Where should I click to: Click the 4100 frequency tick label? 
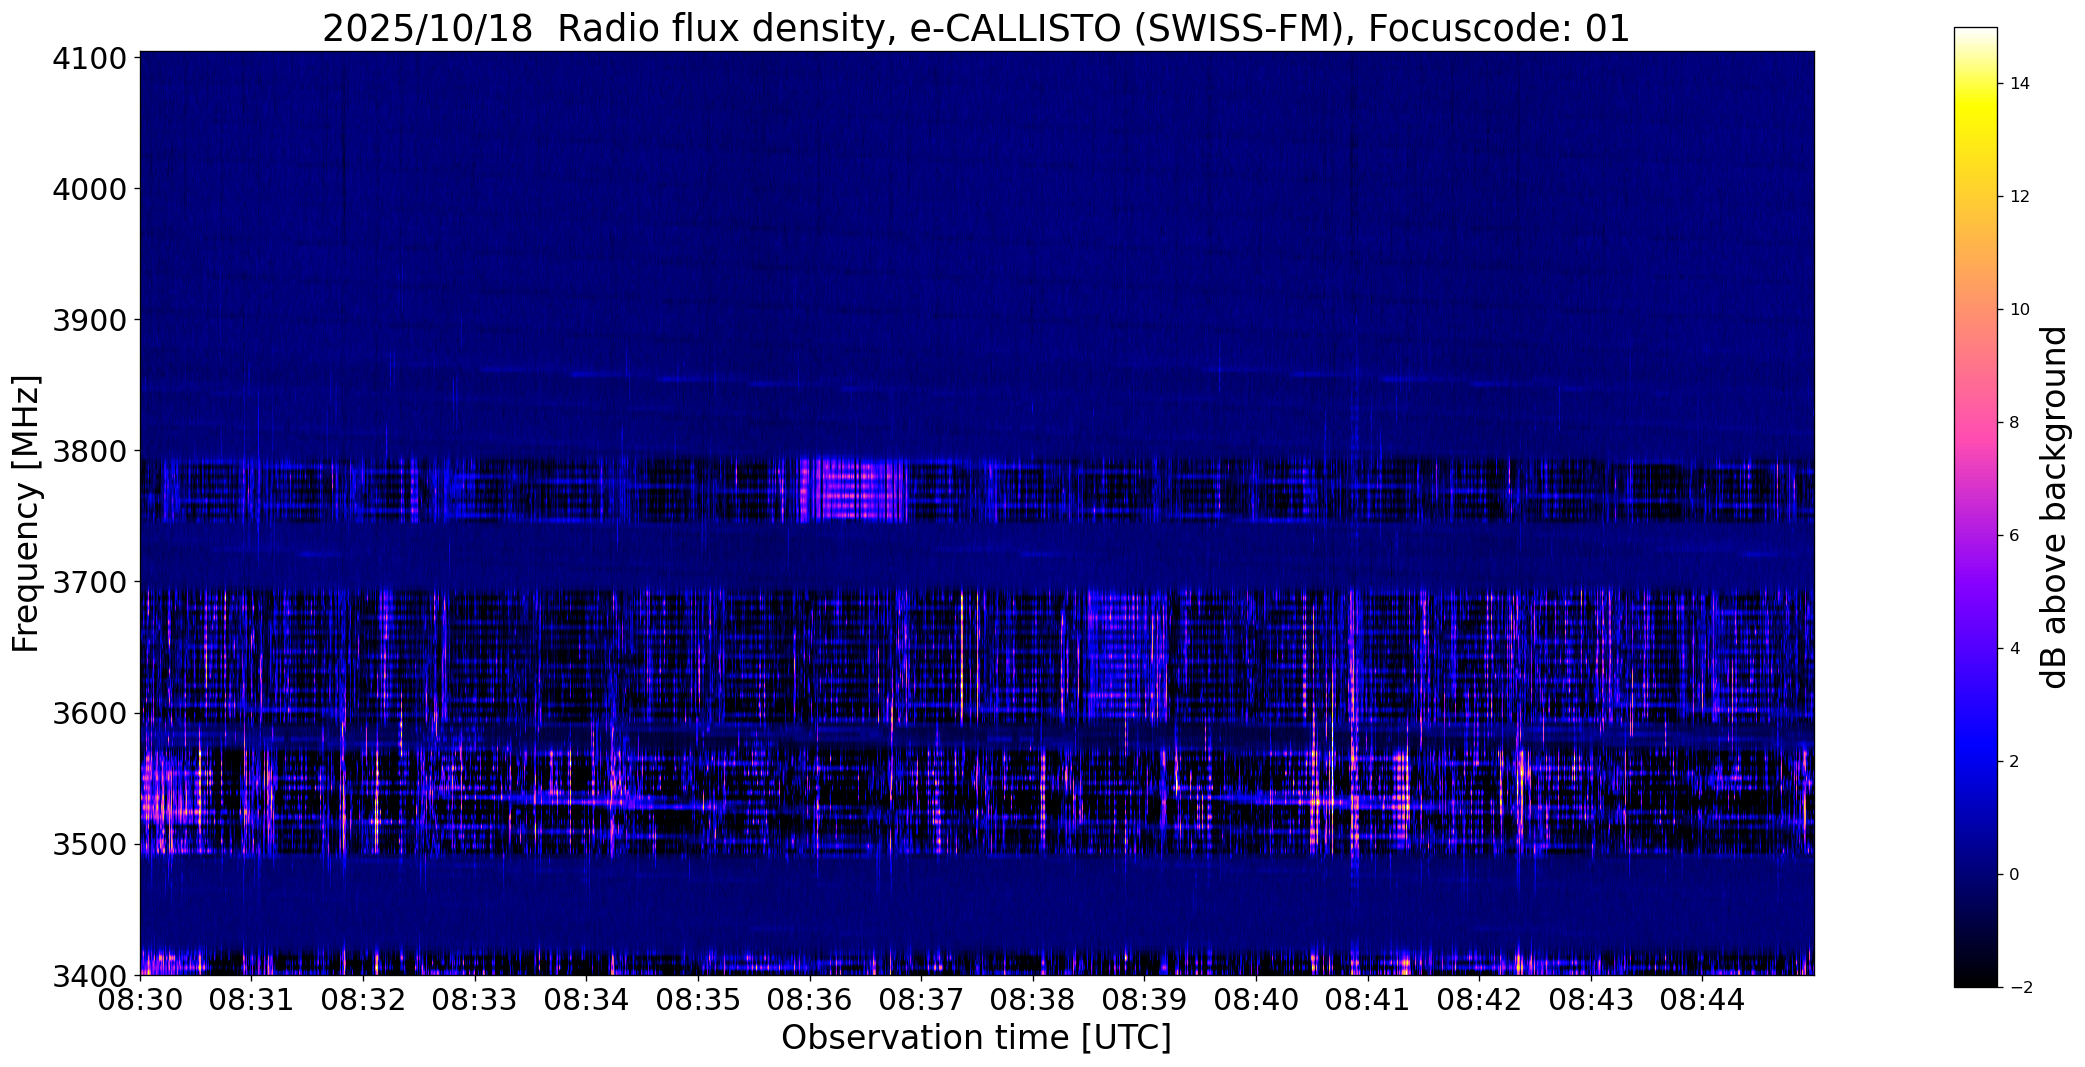[89, 58]
